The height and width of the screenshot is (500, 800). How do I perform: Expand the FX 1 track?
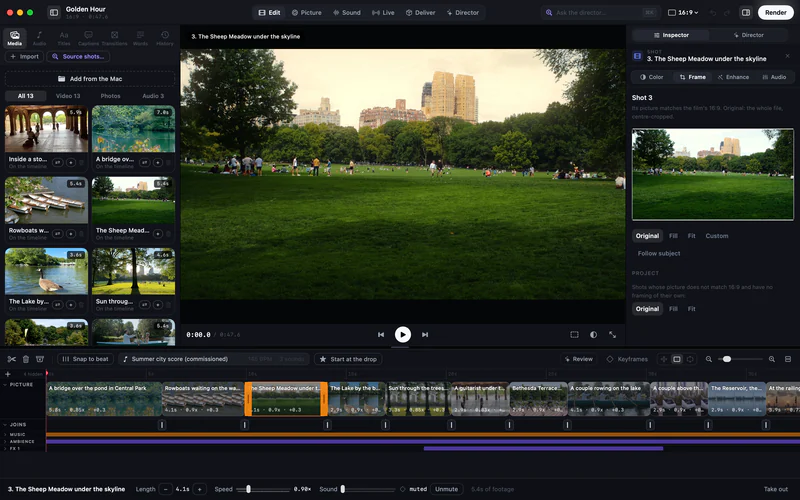tap(6, 448)
